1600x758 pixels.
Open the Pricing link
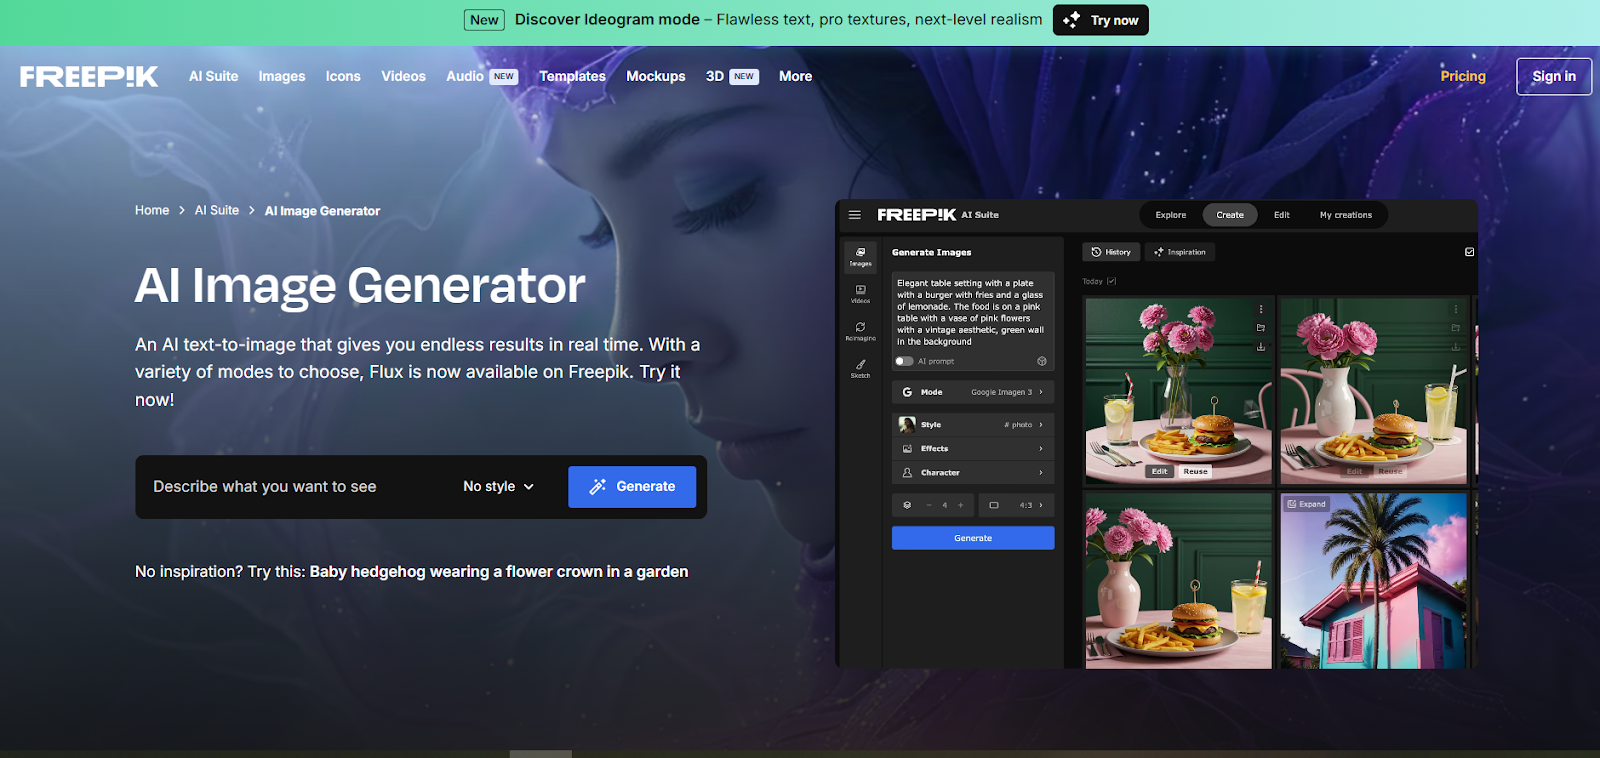[1463, 76]
